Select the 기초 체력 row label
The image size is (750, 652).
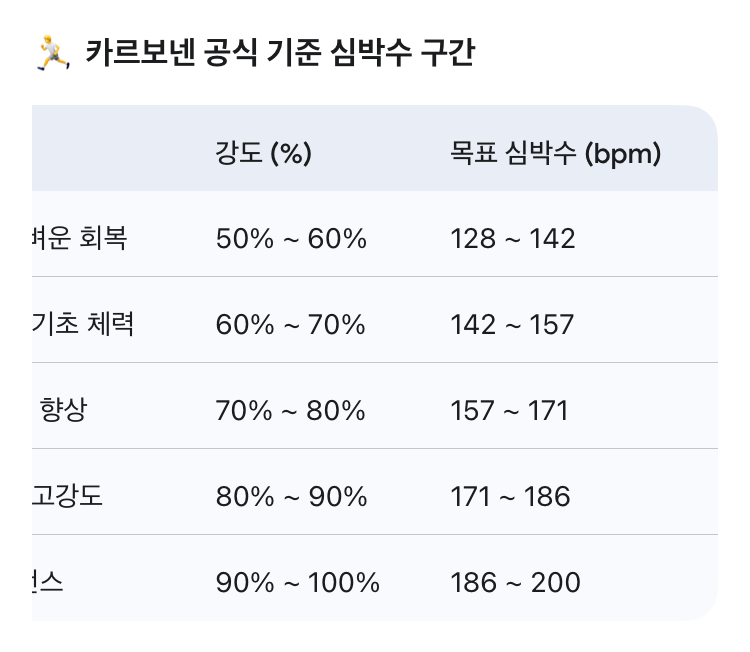click(83, 325)
